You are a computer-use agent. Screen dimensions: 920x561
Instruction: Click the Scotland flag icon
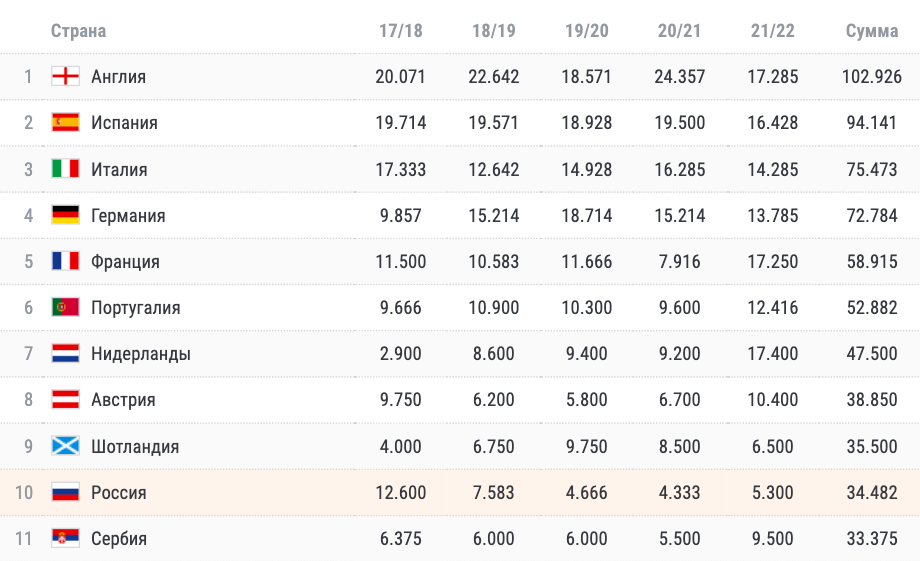pyautogui.click(x=65, y=446)
